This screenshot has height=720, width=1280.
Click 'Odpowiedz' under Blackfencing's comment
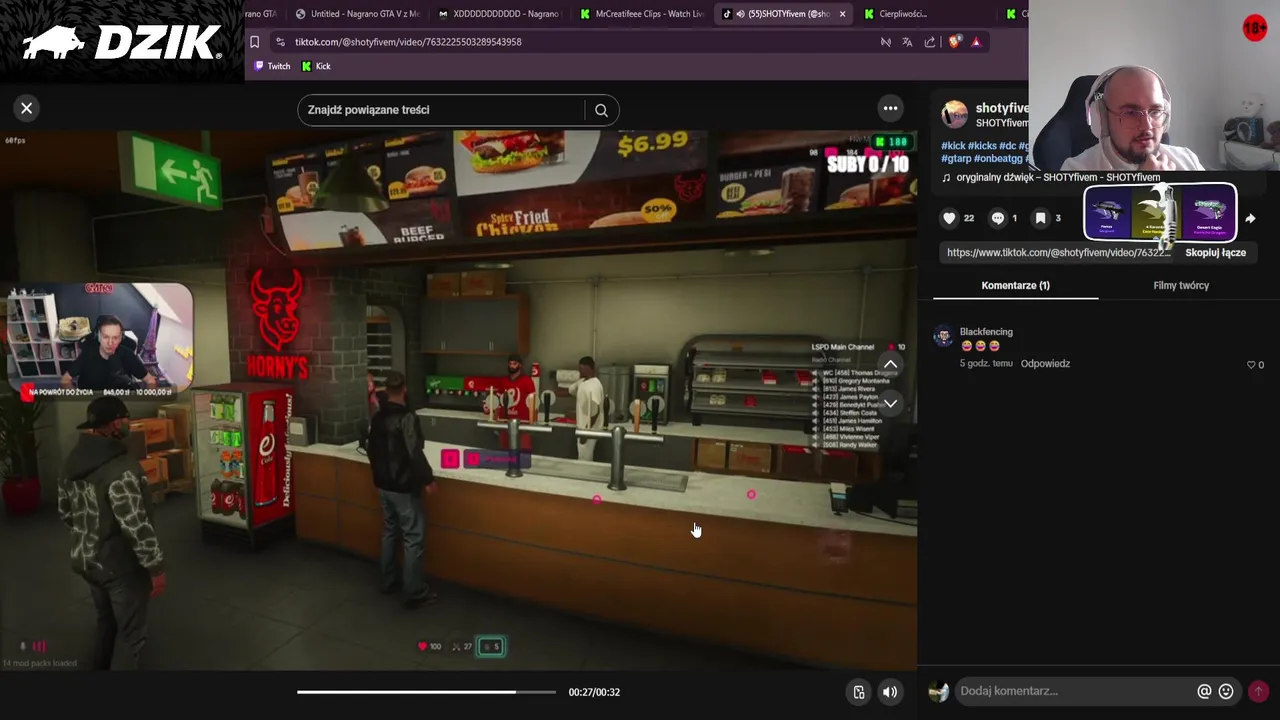click(x=1045, y=364)
